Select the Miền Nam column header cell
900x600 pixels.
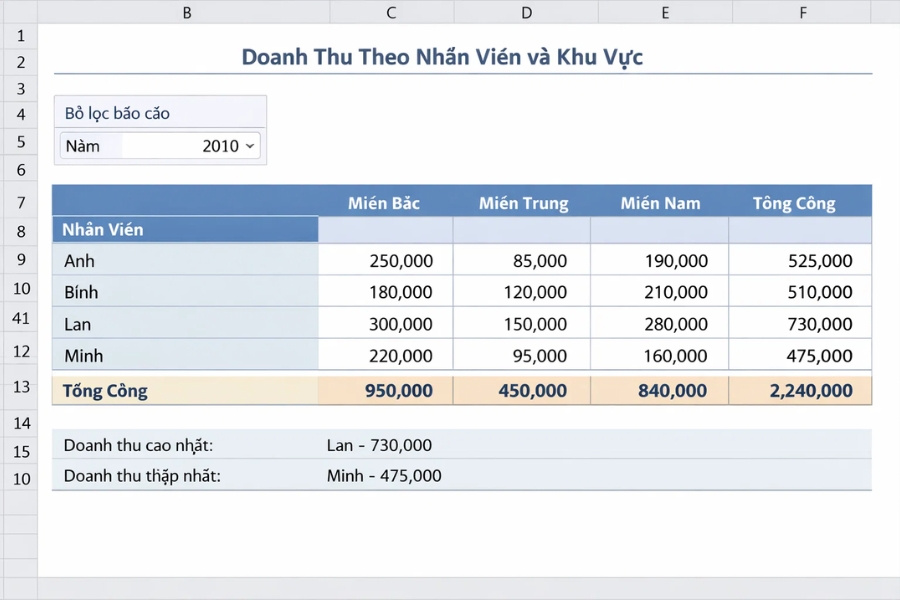pyautogui.click(x=660, y=202)
